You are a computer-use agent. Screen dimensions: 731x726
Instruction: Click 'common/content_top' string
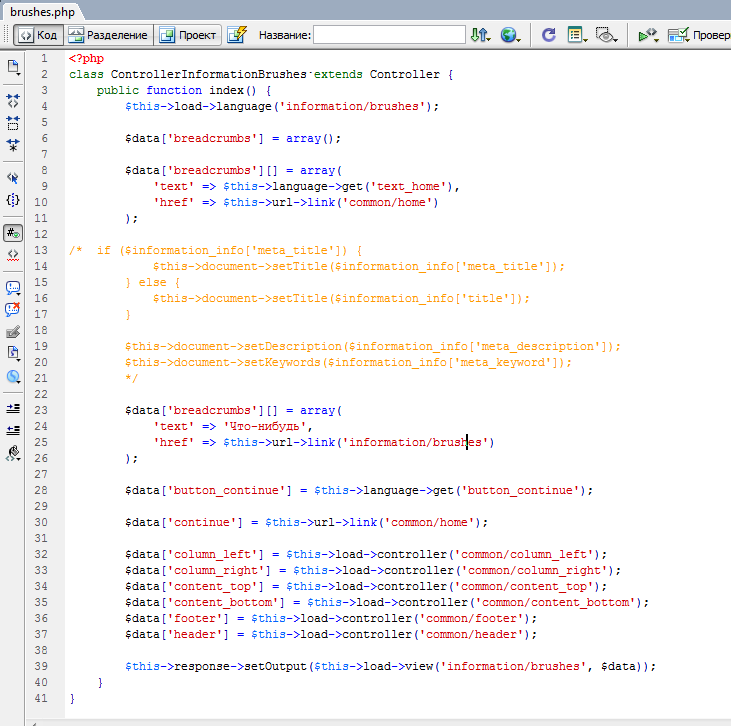524,586
